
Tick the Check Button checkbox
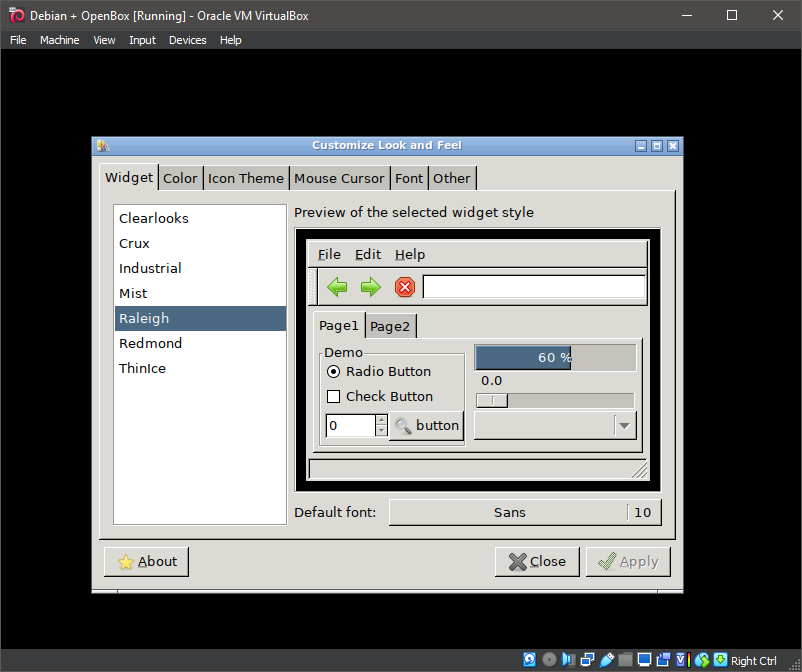333,396
